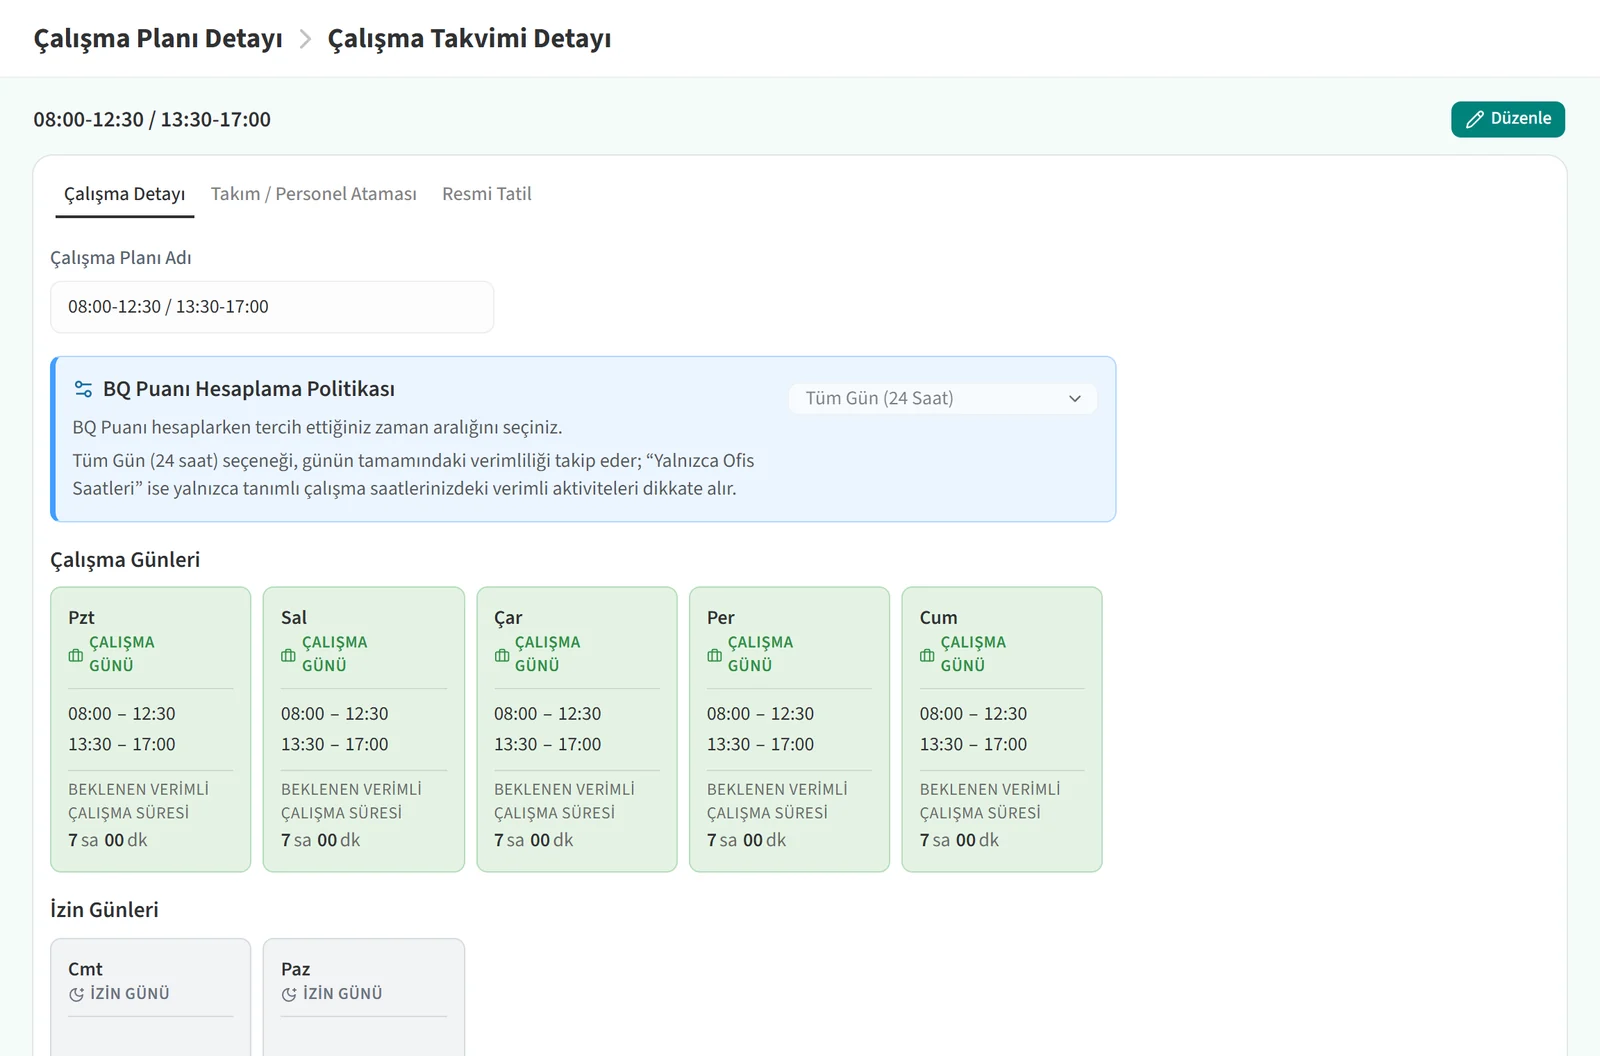Screen dimensions: 1600x1056
Task: Click the 08:00 – 12:30 slot in Çar card
Action: click(548, 714)
